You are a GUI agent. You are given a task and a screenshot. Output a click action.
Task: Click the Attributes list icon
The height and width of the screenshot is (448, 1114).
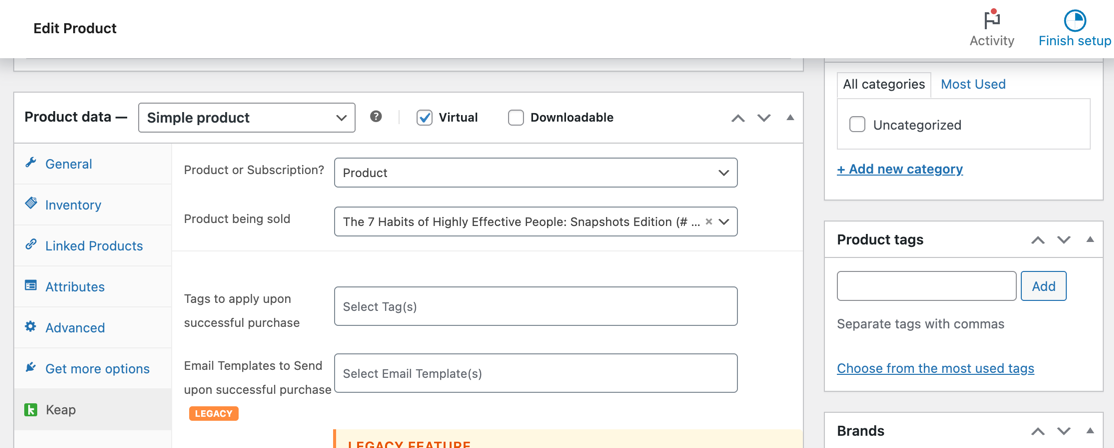pos(31,286)
